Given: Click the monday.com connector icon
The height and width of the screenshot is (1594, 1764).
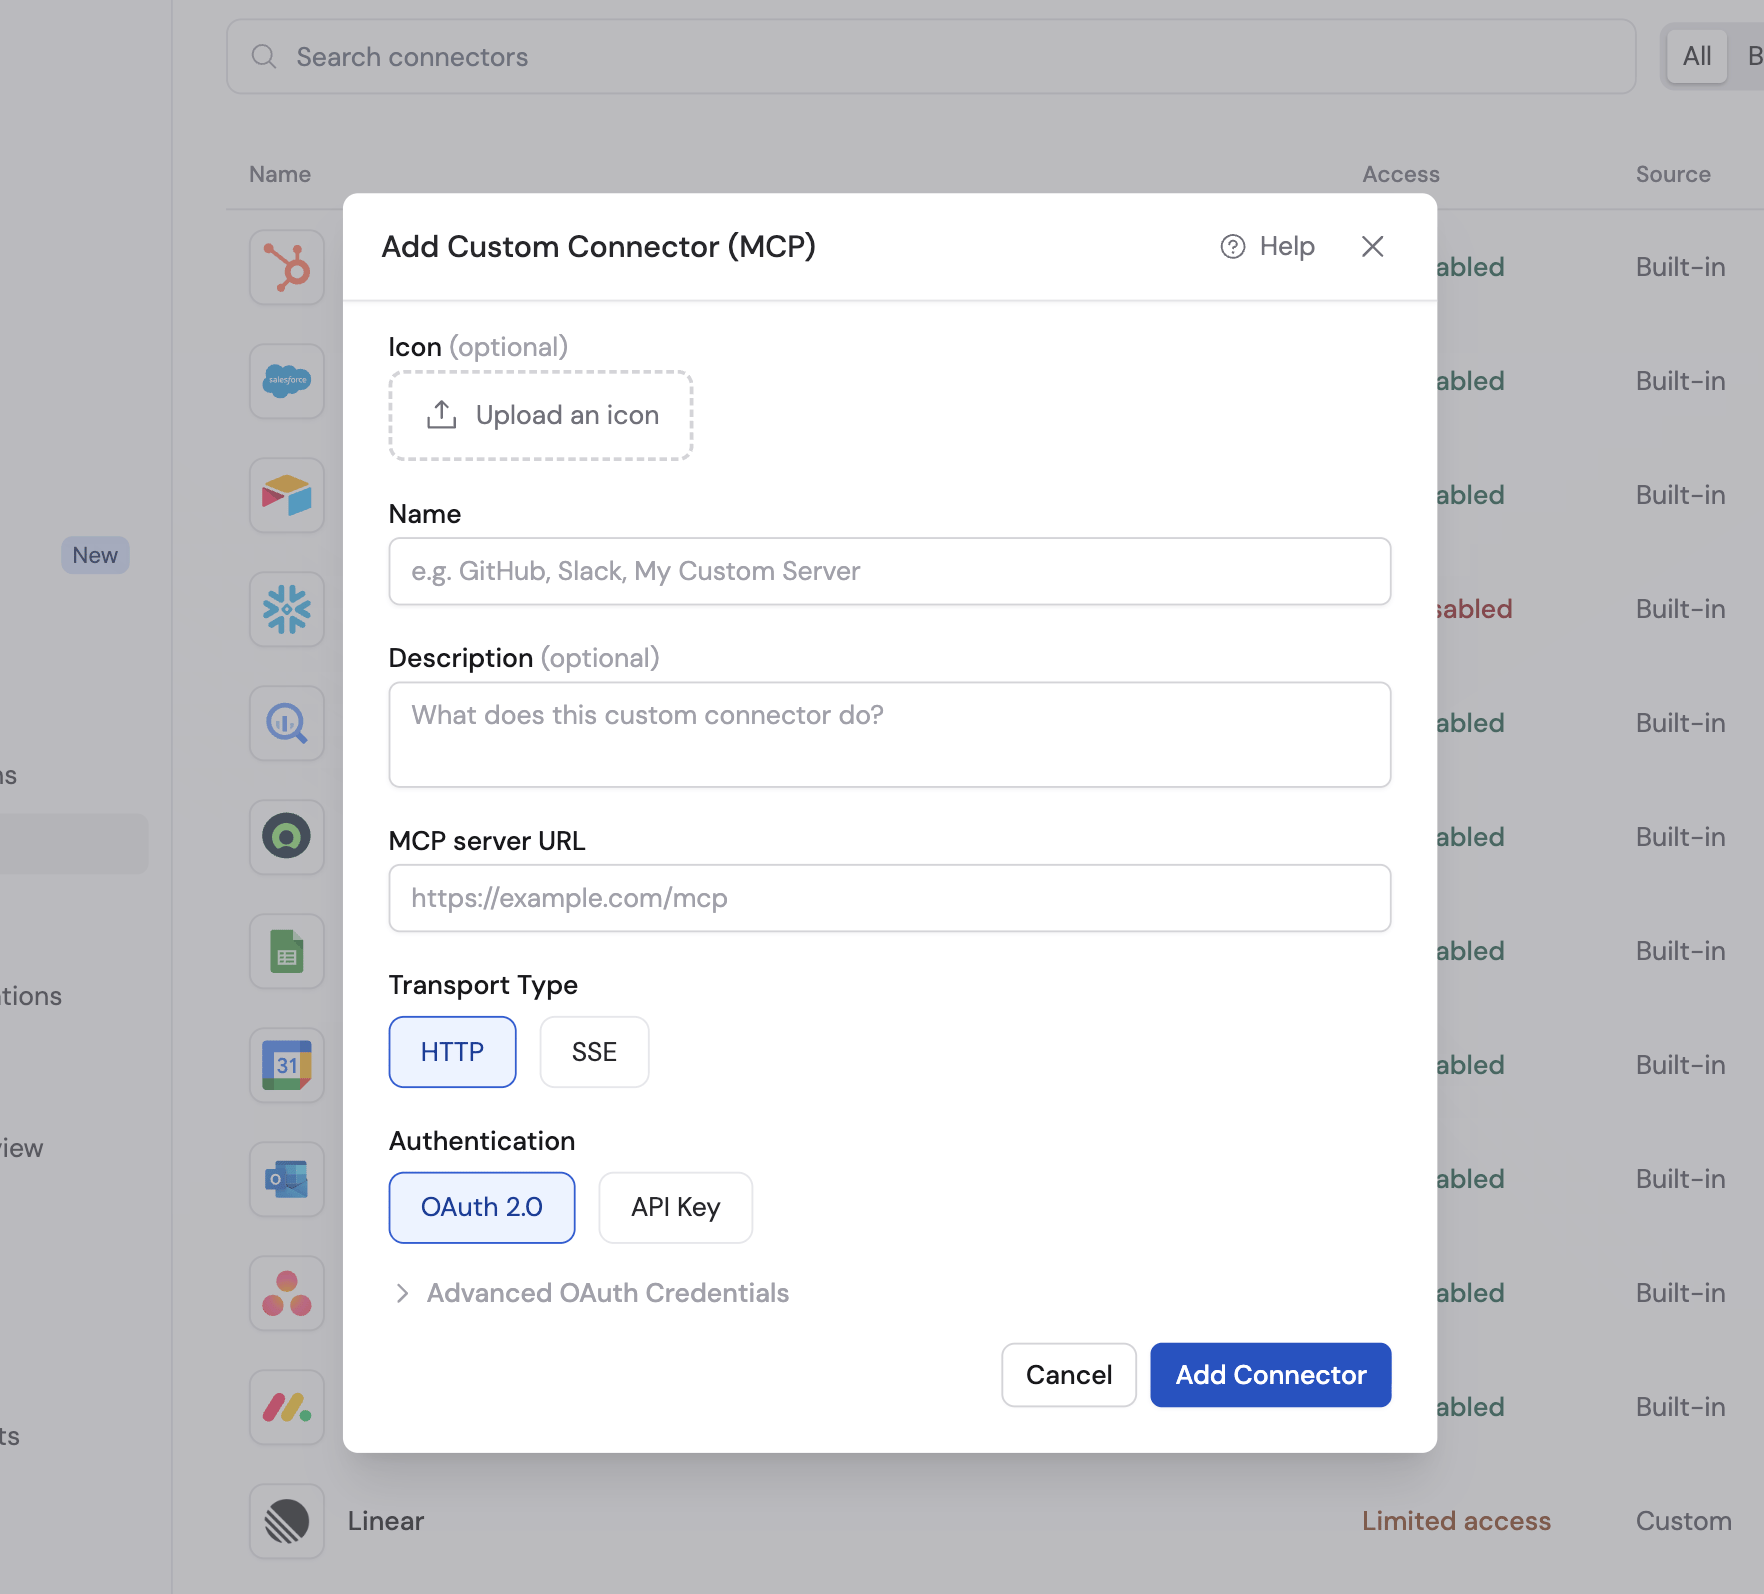Looking at the screenshot, I should [x=287, y=1407].
